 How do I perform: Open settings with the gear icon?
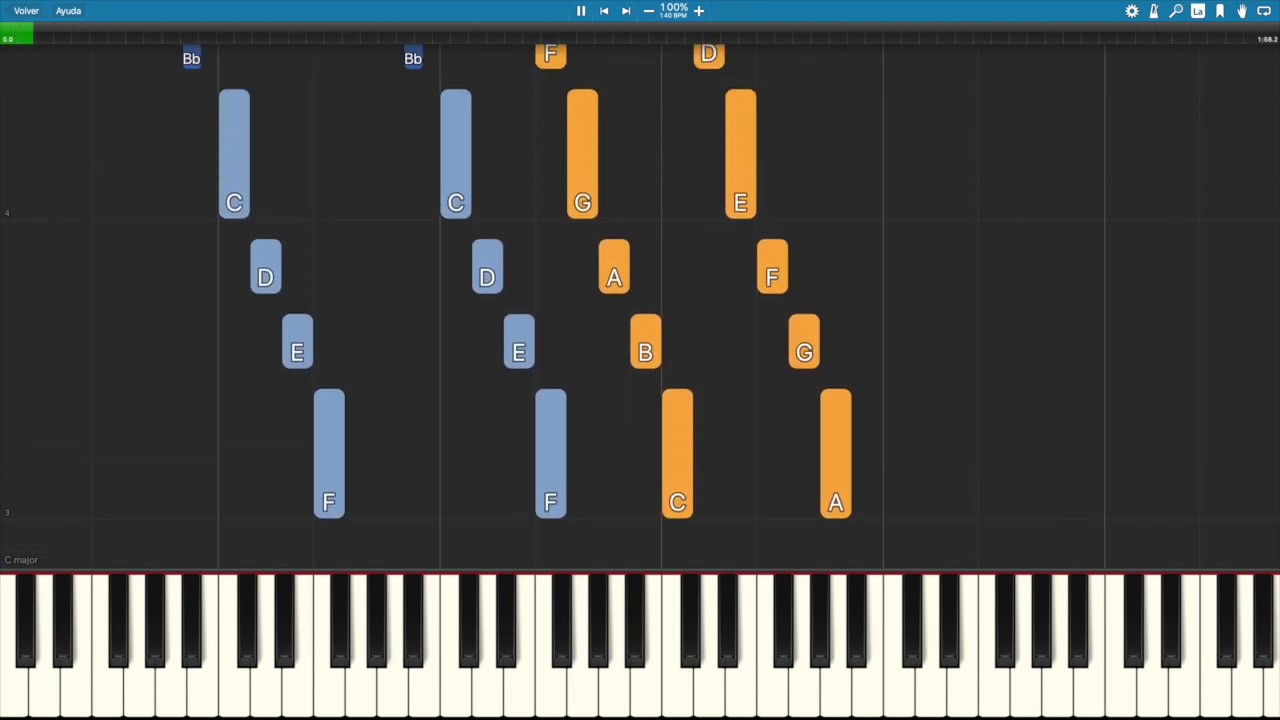click(x=1132, y=11)
